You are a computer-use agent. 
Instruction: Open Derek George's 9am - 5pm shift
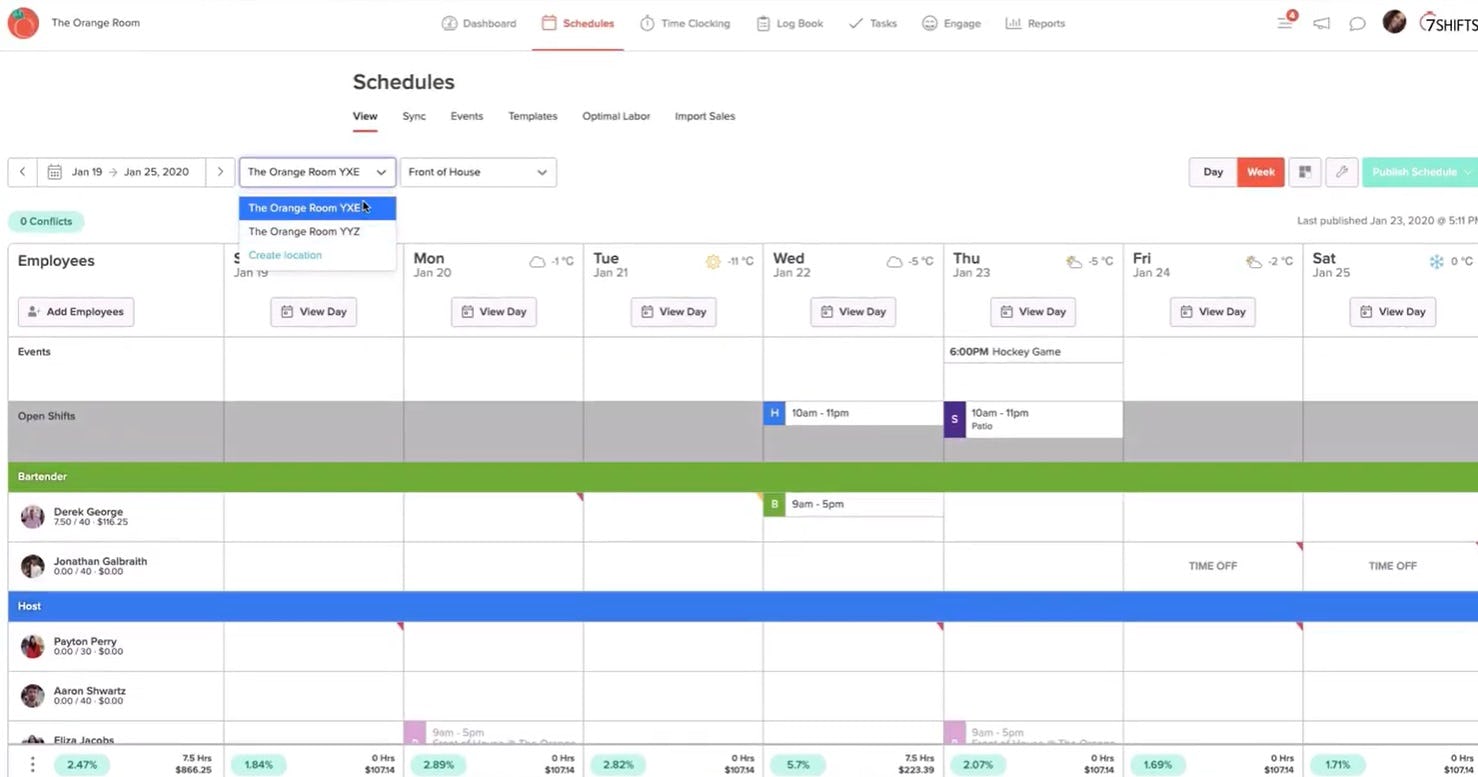click(853, 504)
